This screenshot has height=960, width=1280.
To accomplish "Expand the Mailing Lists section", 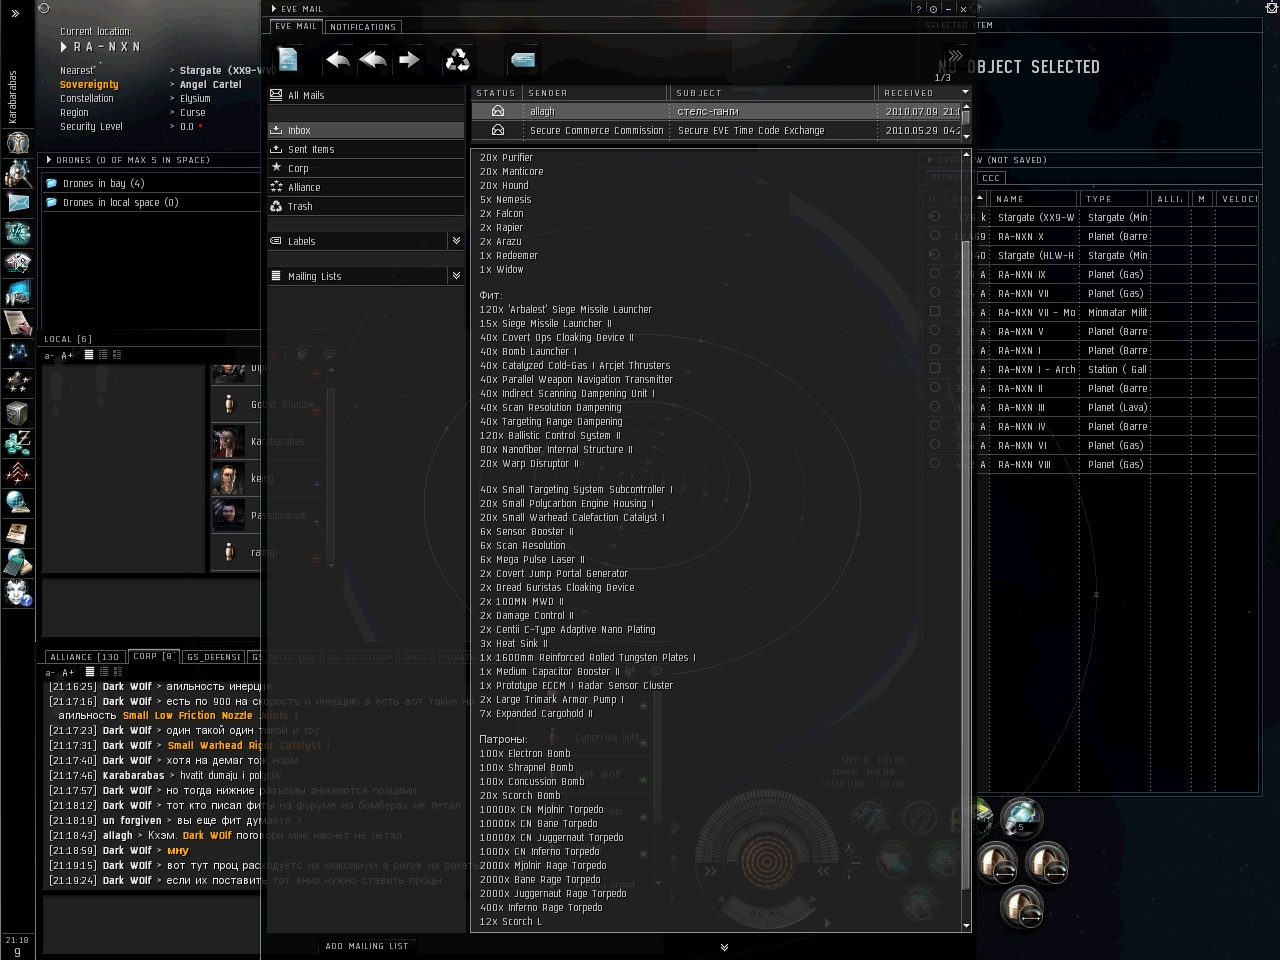I will [x=456, y=276].
